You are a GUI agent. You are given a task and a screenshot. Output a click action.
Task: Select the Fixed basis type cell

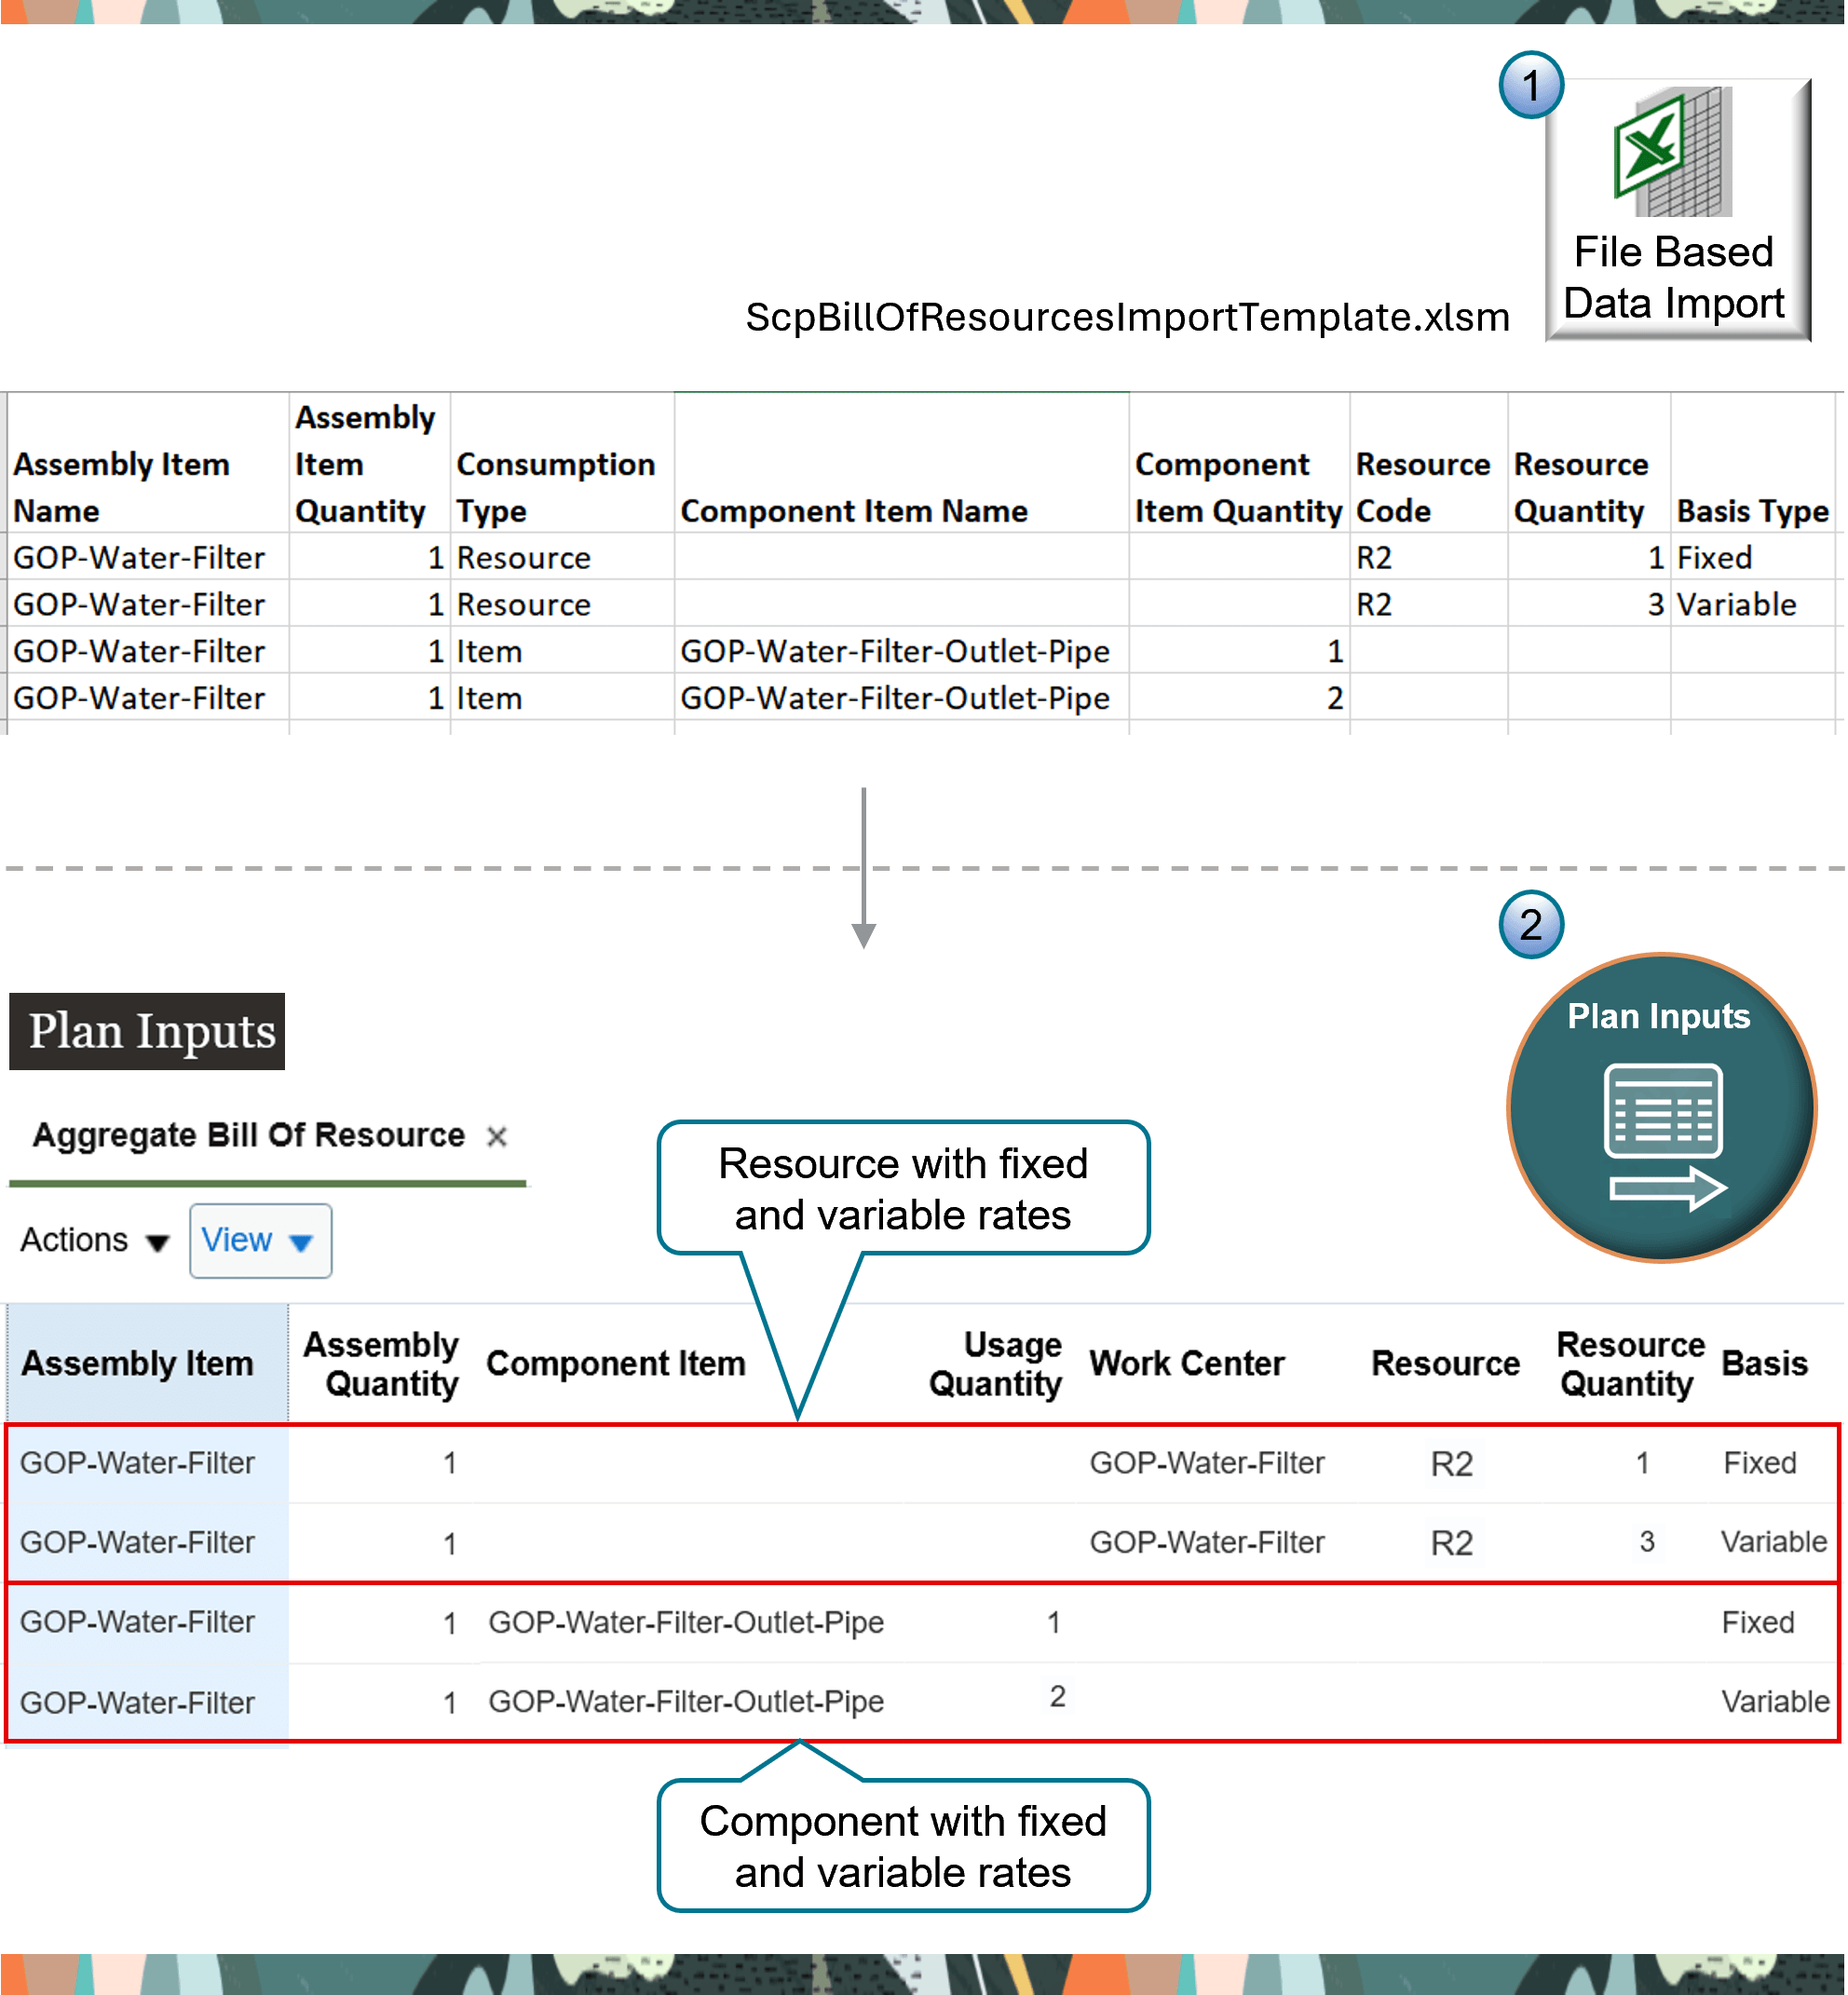coord(1714,557)
